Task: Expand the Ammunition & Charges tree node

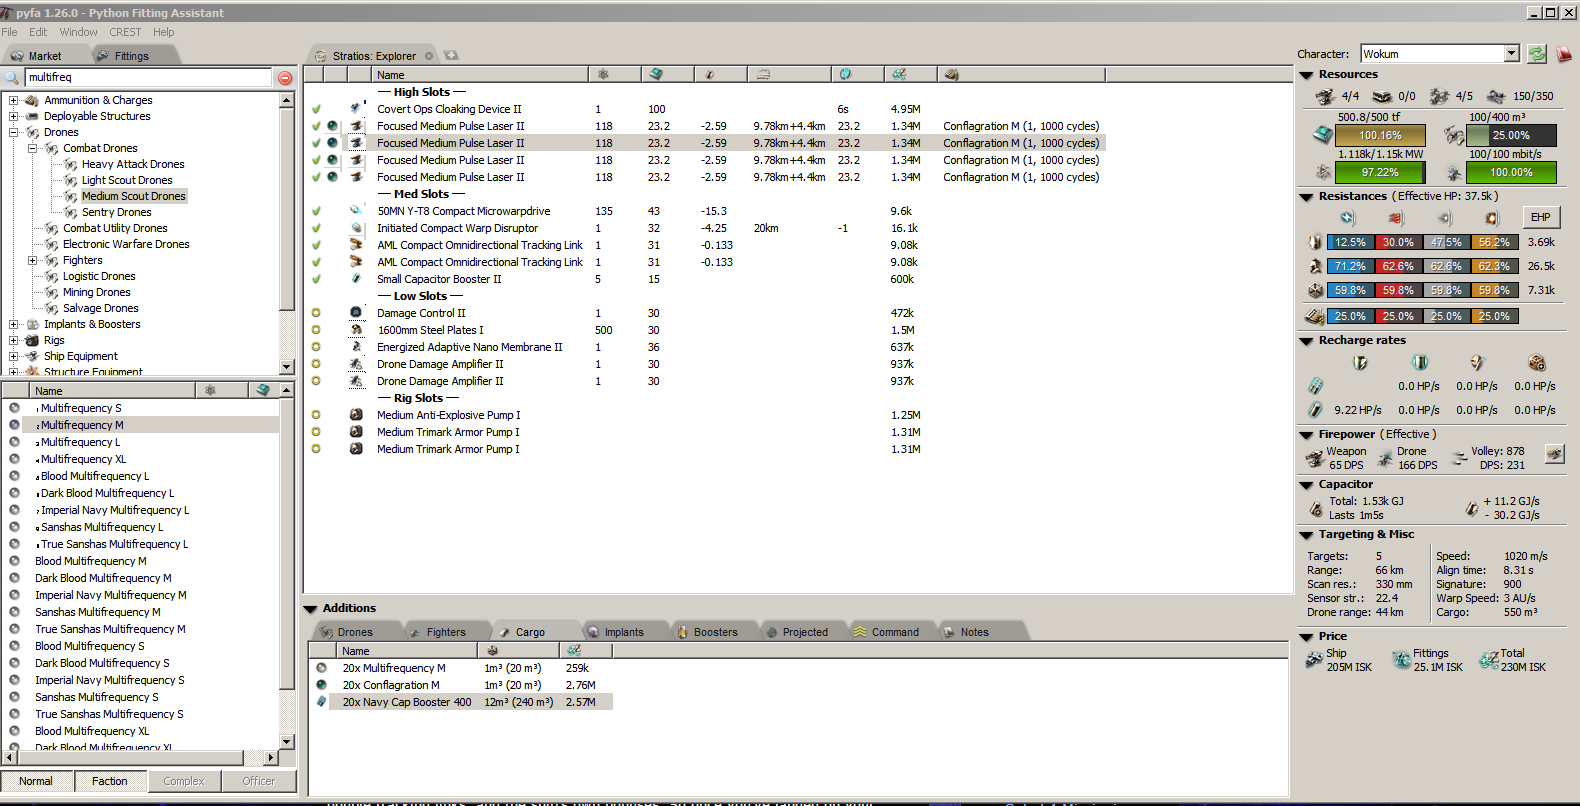Action: pos(13,100)
